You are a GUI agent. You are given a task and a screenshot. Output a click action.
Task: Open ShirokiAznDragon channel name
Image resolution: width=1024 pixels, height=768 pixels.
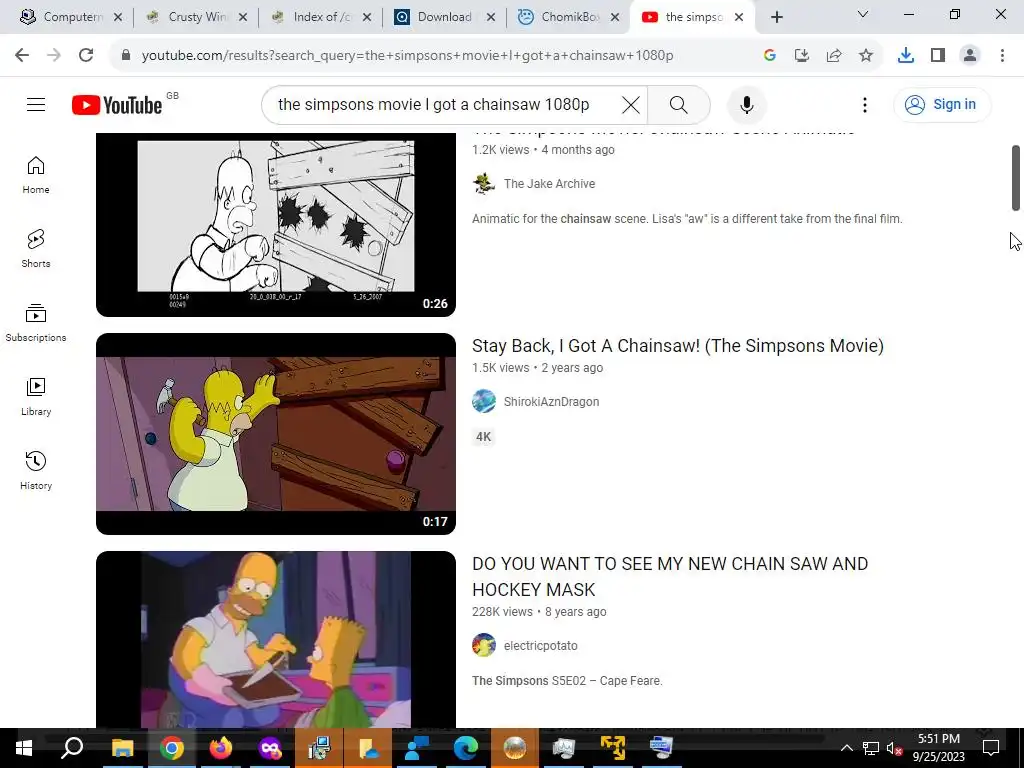point(551,402)
